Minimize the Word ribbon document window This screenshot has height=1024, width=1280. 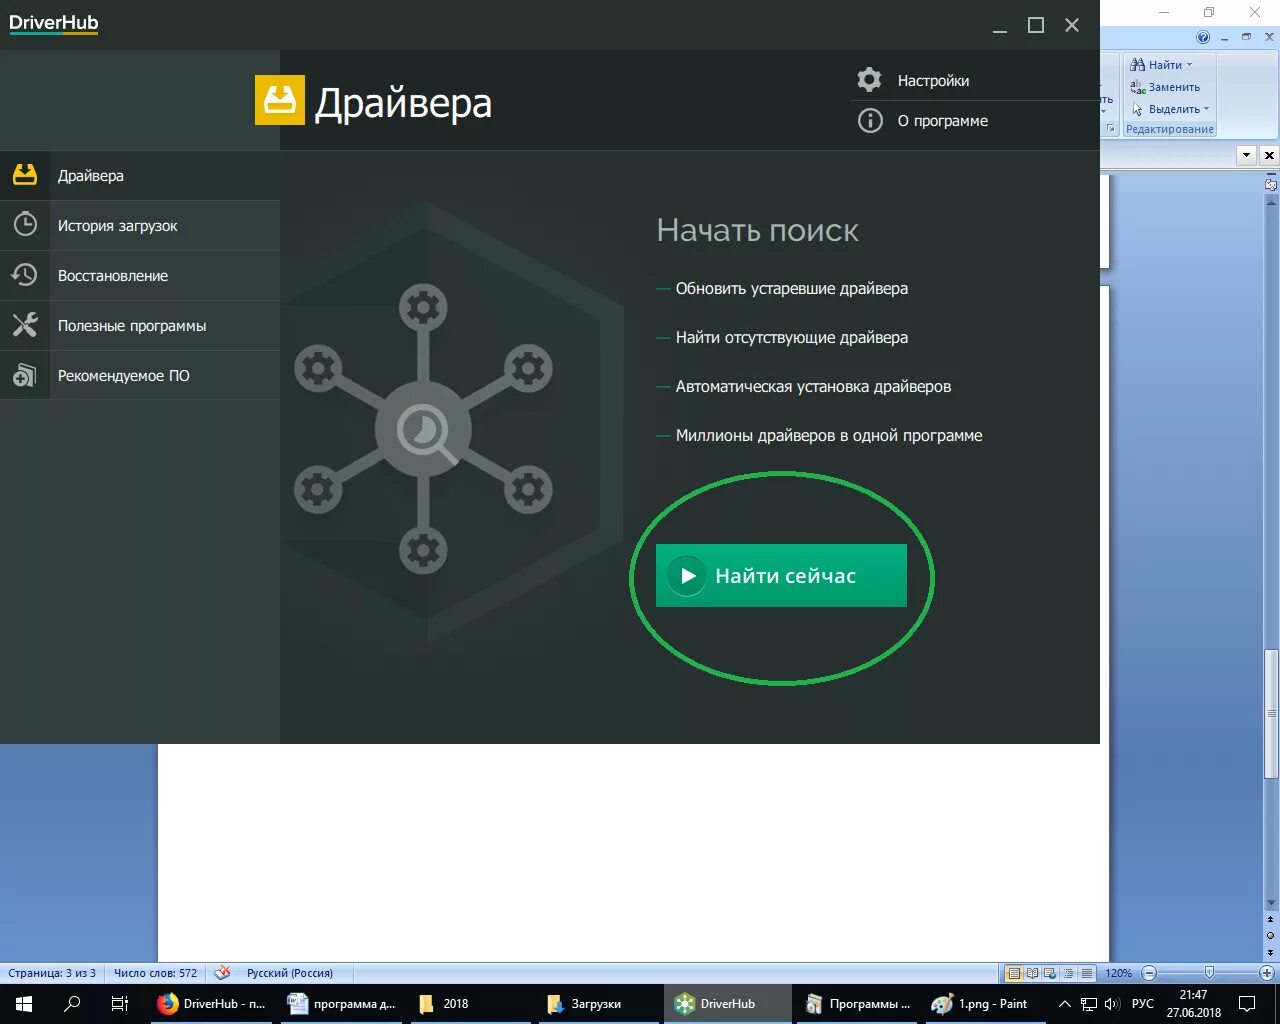pos(1225,37)
